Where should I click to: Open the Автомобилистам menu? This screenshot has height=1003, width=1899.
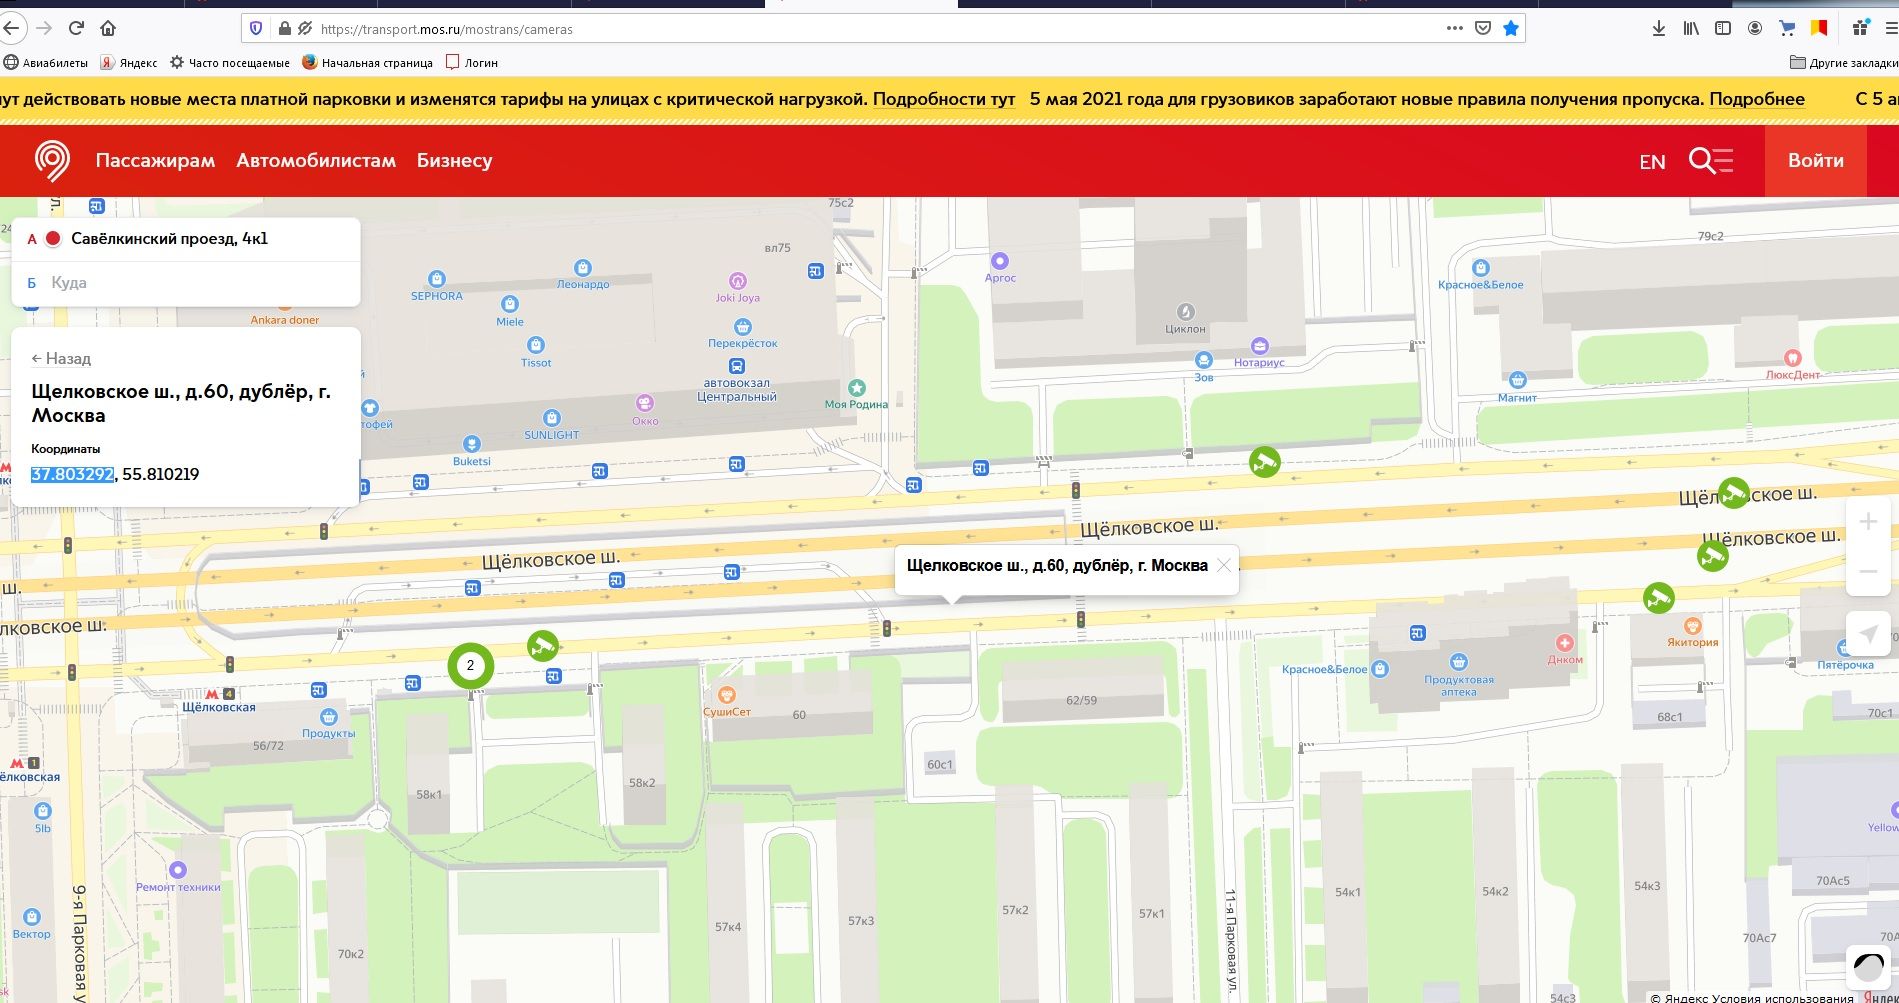click(x=316, y=160)
